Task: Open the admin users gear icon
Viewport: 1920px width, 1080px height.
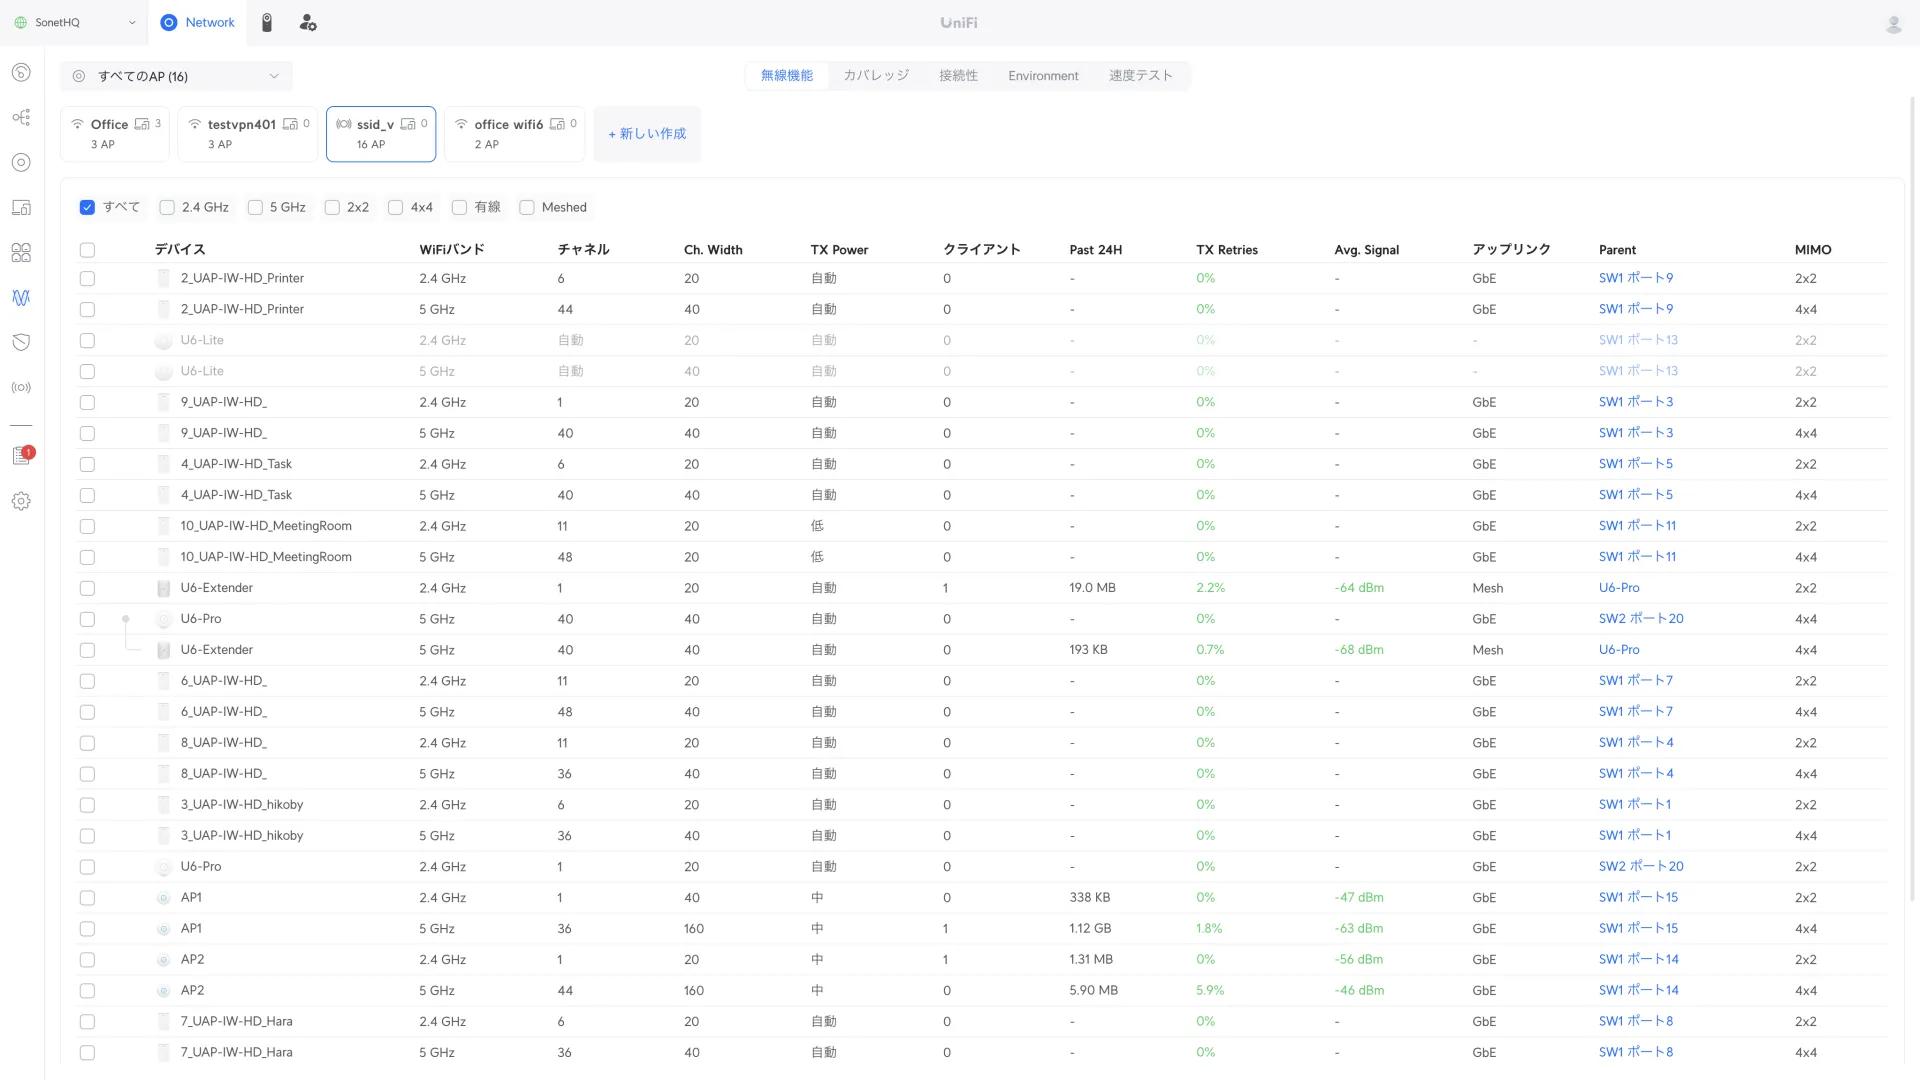Action: click(x=308, y=22)
